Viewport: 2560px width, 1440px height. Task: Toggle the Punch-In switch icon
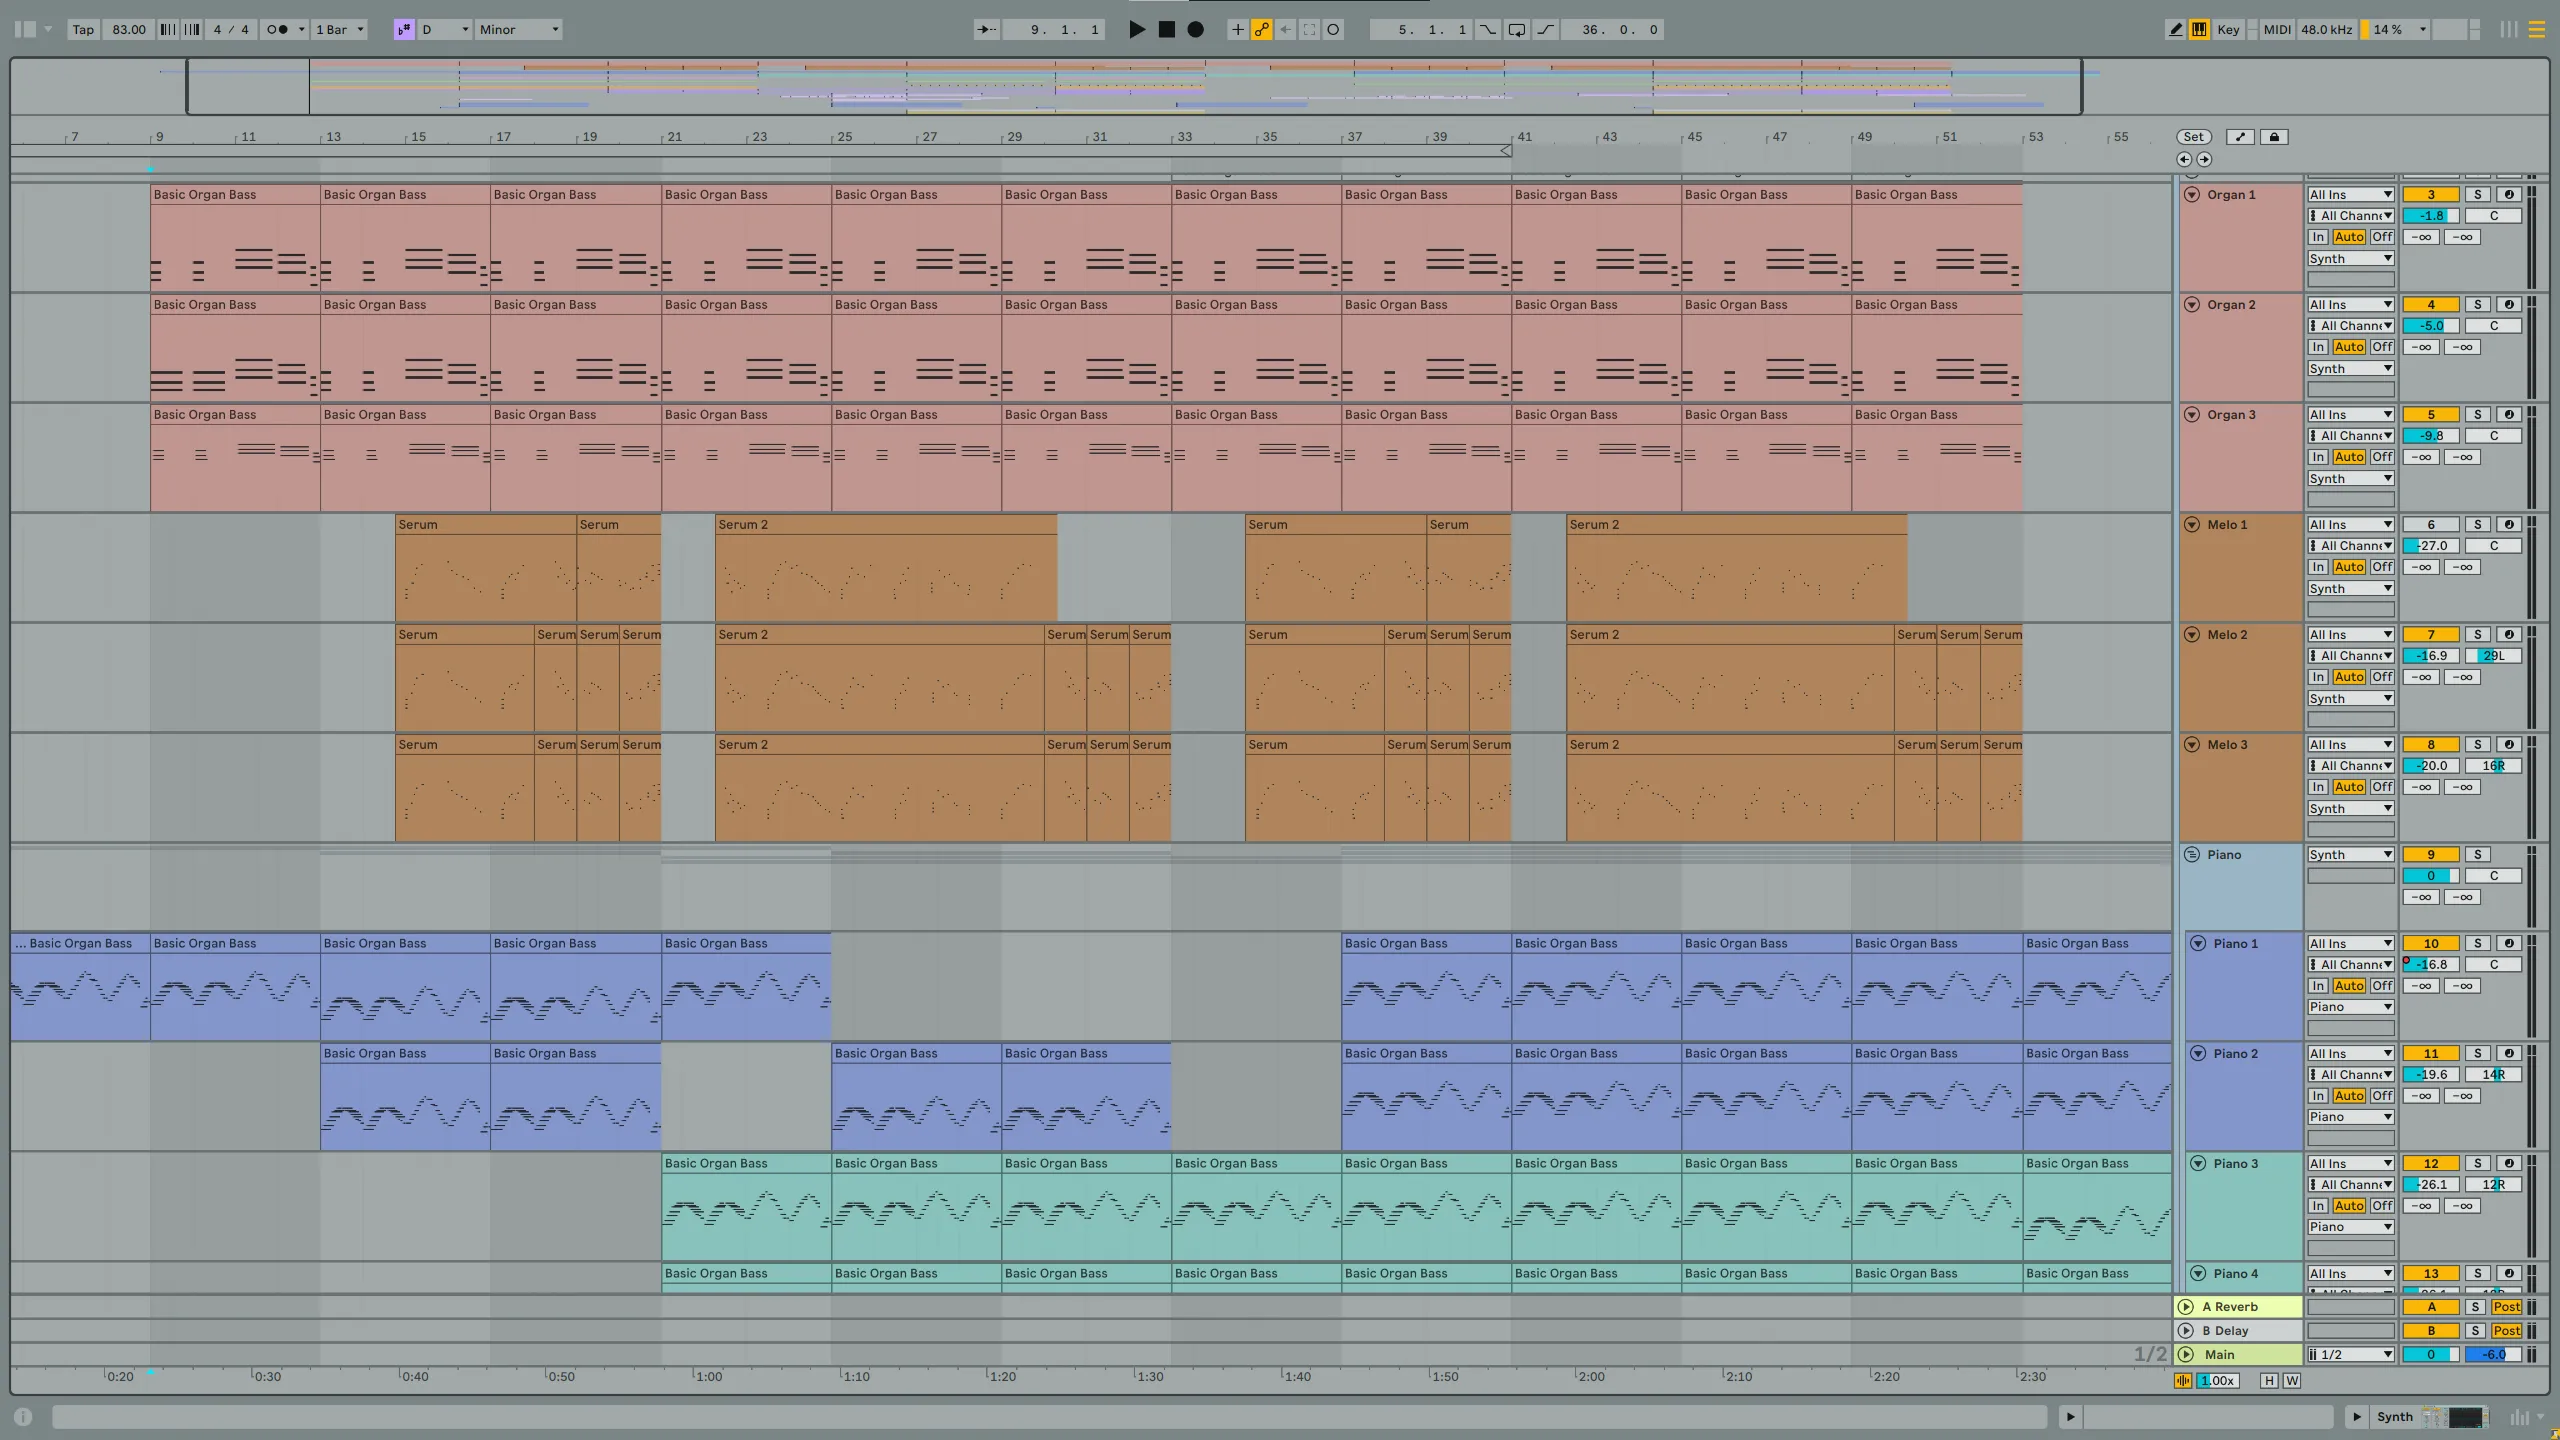click(1488, 29)
